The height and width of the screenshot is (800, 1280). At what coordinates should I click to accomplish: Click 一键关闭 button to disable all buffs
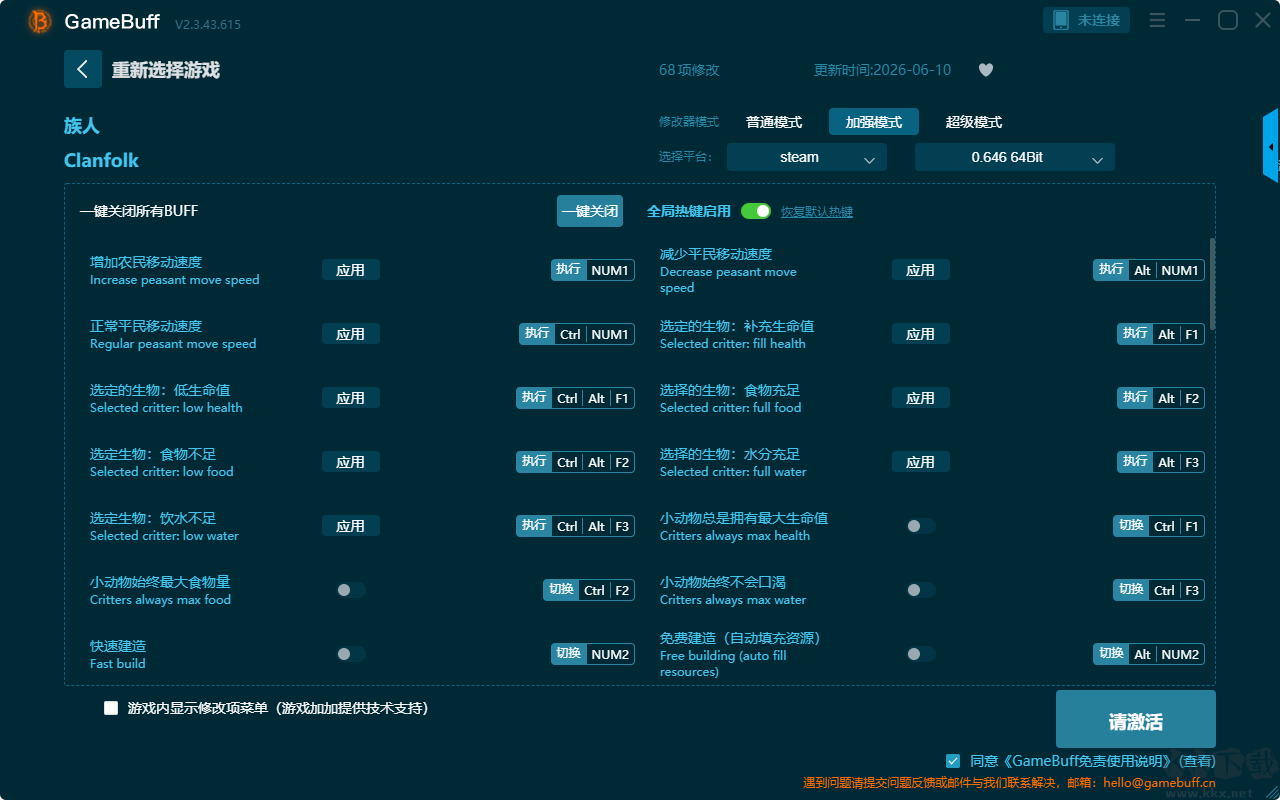point(590,211)
